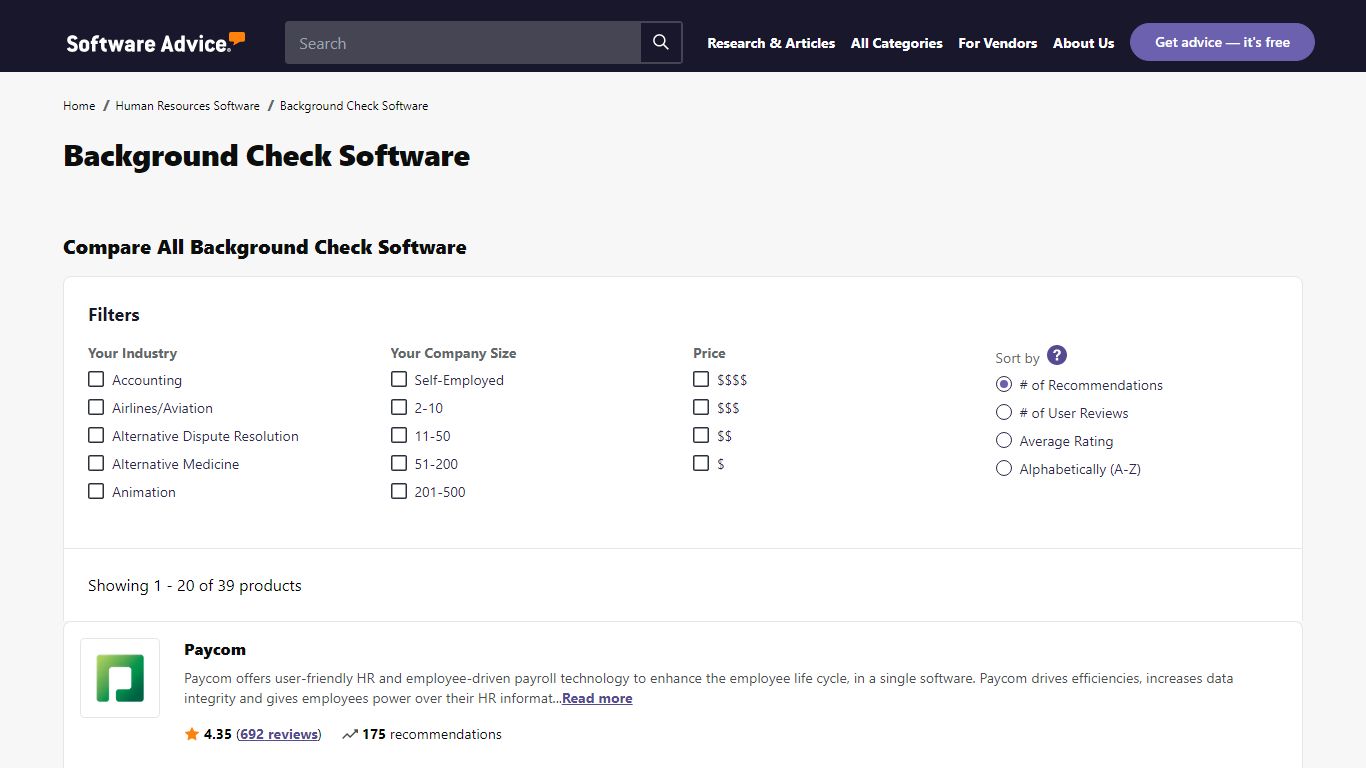Check the 11-50 company size
Screen dimensions: 1366x768
[x=399, y=435]
